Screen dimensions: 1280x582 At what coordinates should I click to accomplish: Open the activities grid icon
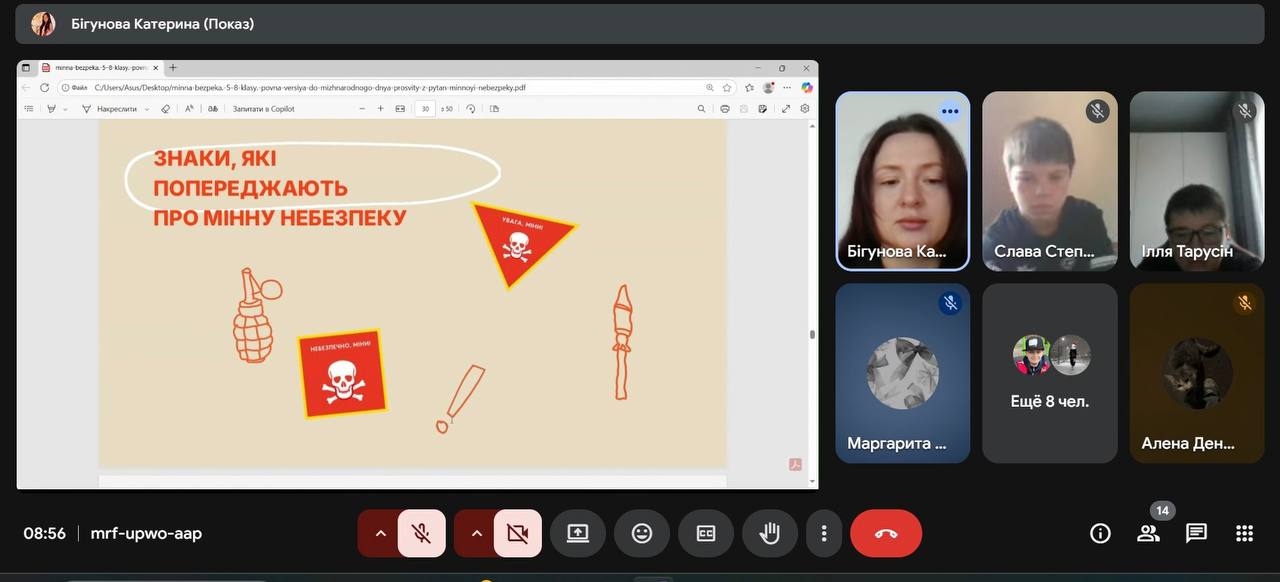pos(1244,533)
